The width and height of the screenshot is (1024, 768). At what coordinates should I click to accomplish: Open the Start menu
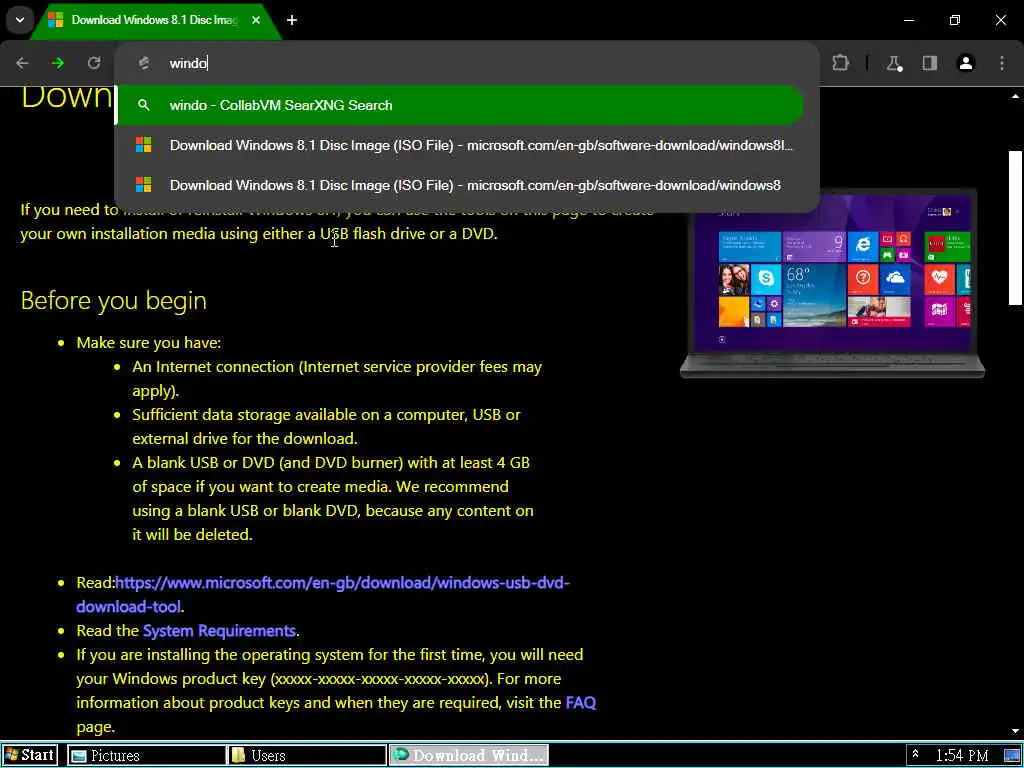[29, 755]
